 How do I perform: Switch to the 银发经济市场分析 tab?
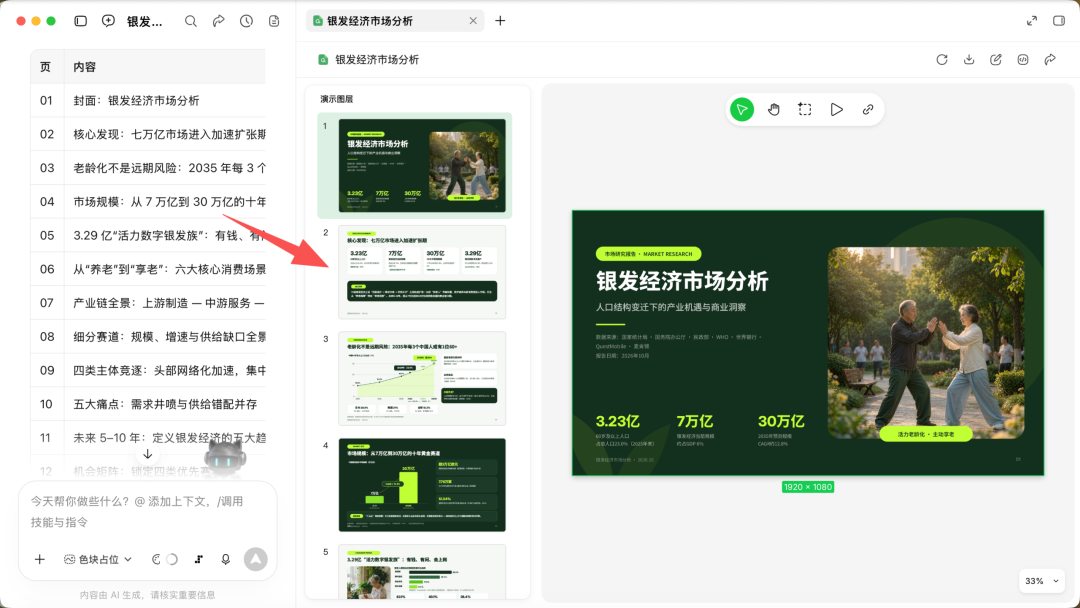395,21
